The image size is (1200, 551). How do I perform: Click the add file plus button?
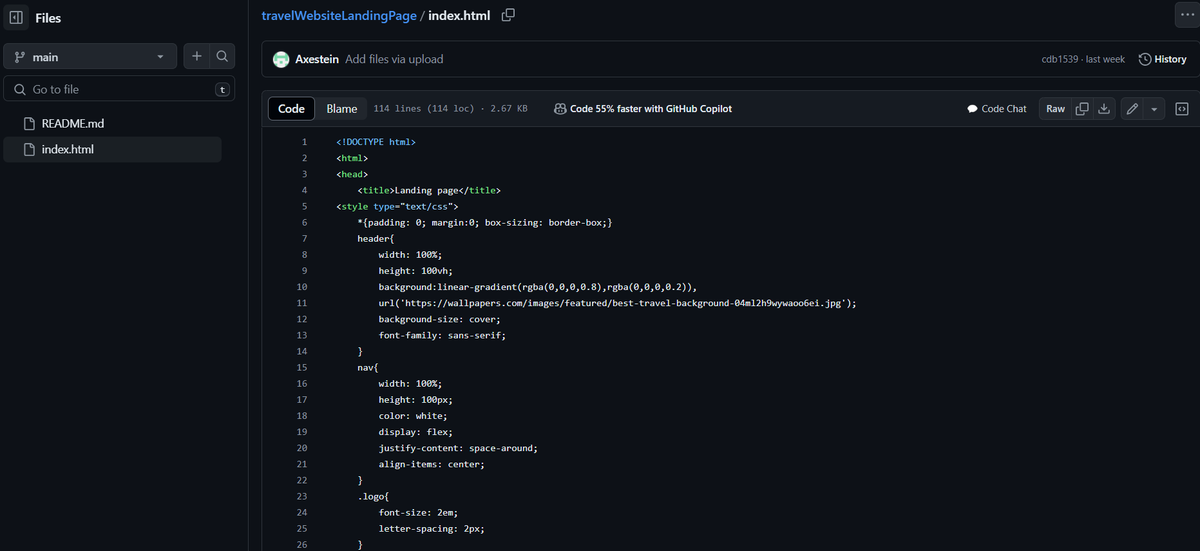(x=197, y=57)
